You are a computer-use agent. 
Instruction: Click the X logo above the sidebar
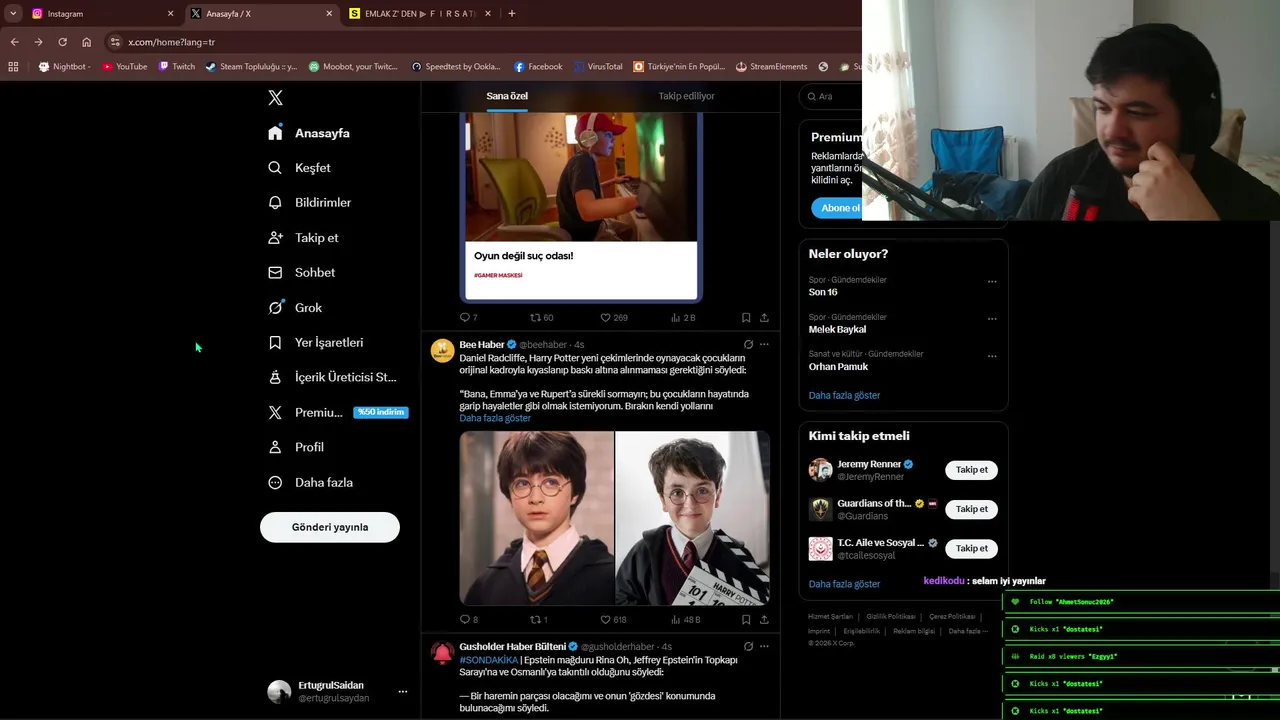(275, 97)
